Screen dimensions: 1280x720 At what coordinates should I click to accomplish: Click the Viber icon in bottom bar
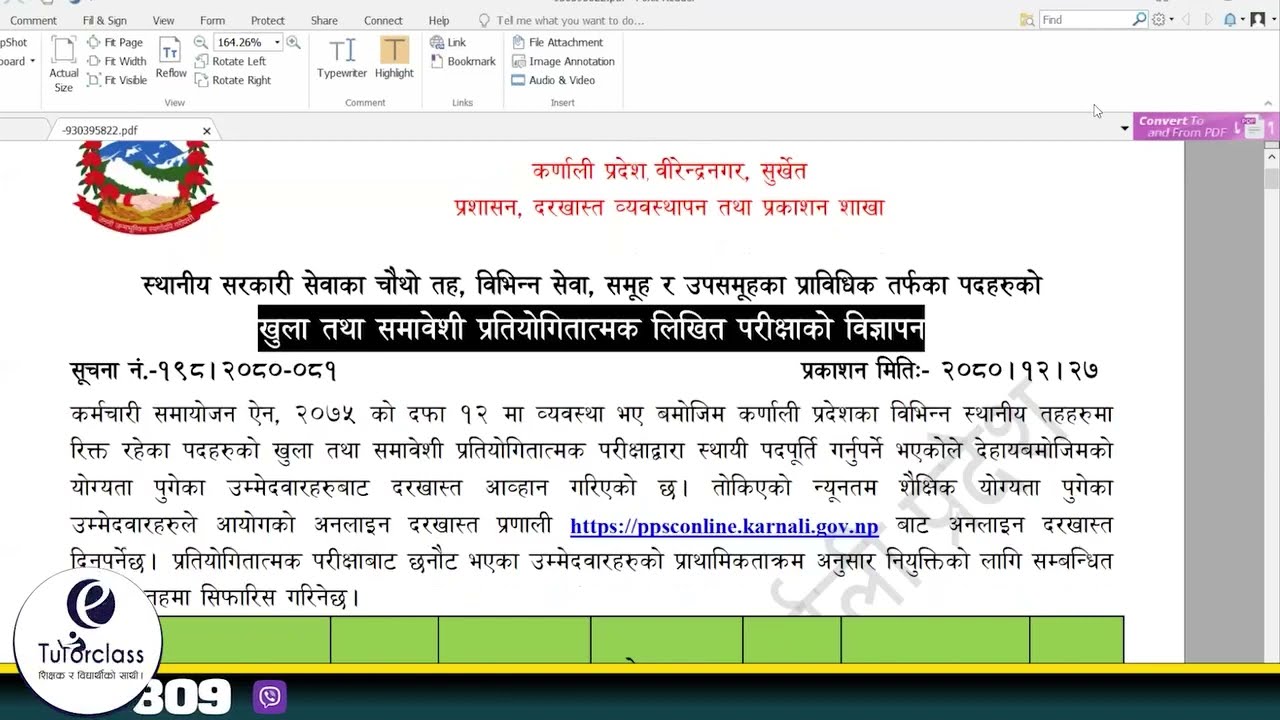(270, 696)
